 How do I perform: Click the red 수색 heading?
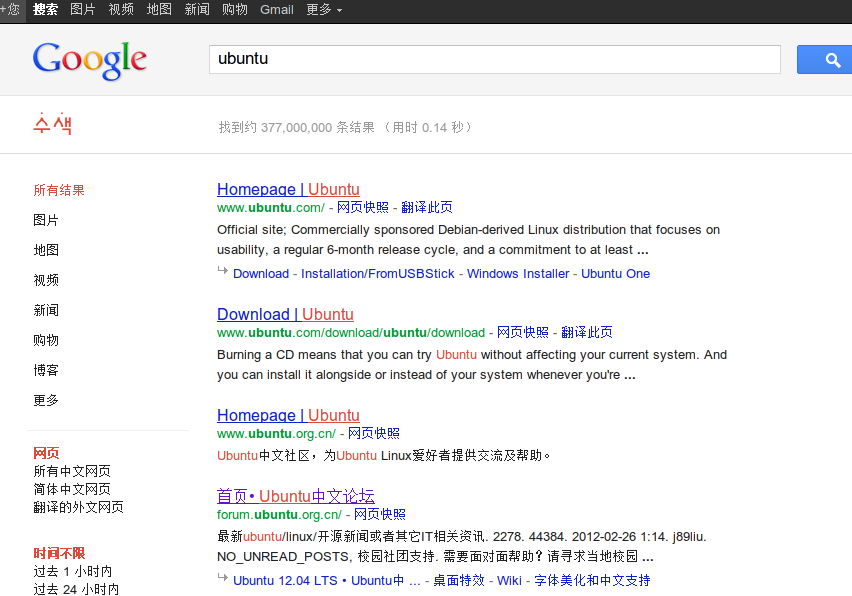[x=52, y=124]
